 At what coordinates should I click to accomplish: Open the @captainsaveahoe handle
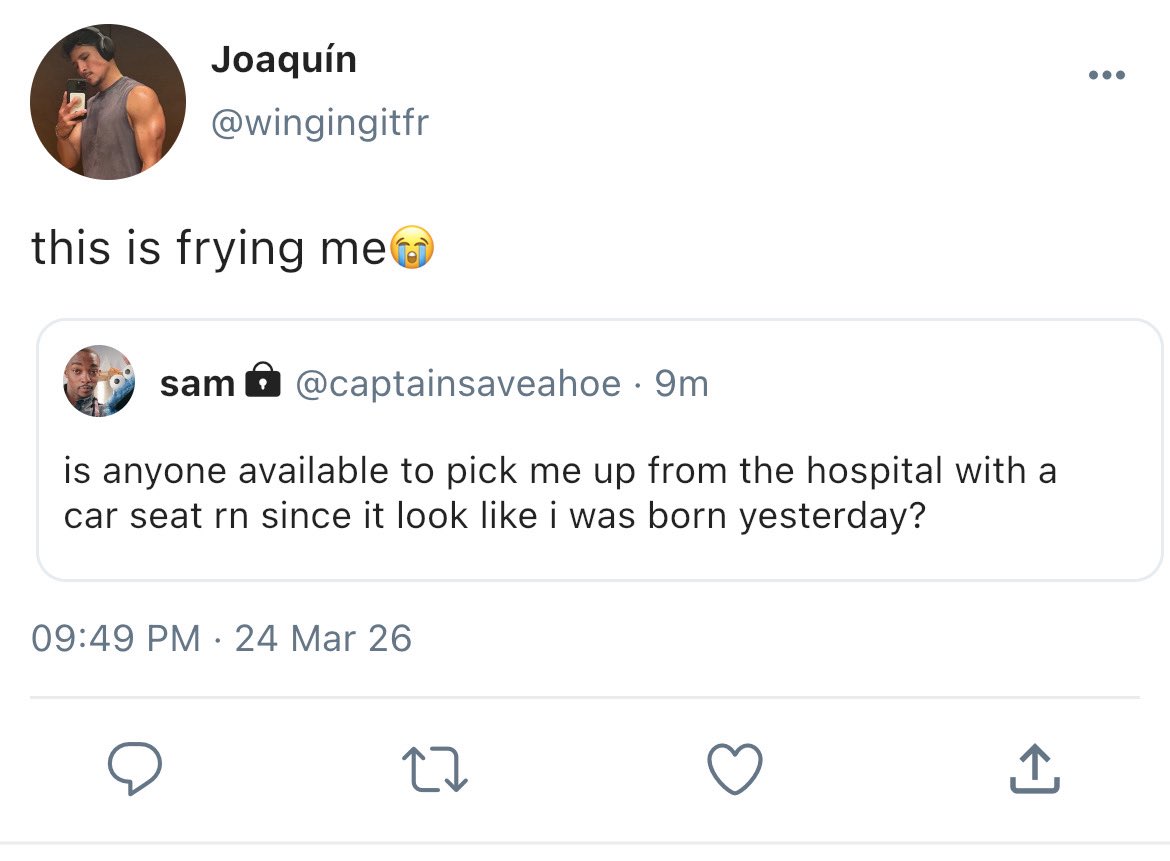click(457, 383)
